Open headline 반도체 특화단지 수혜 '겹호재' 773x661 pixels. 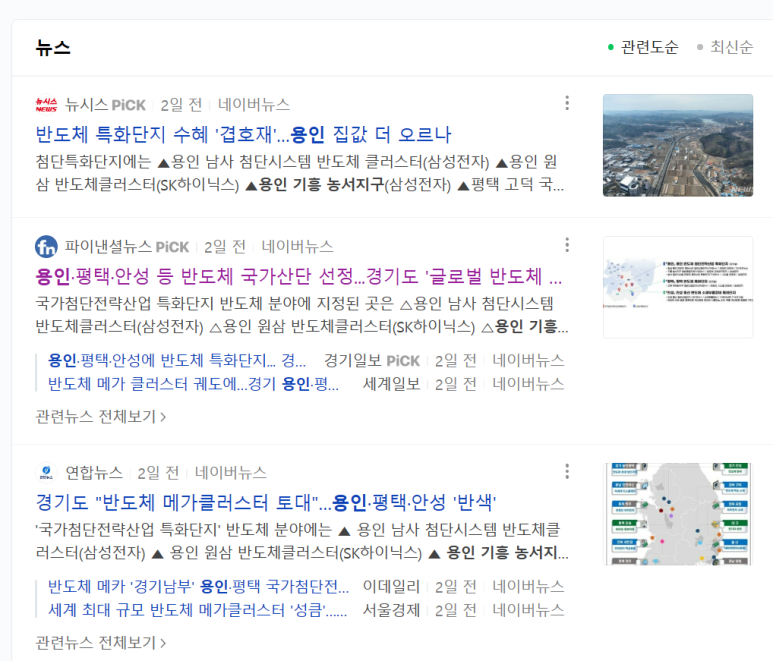pos(243,134)
